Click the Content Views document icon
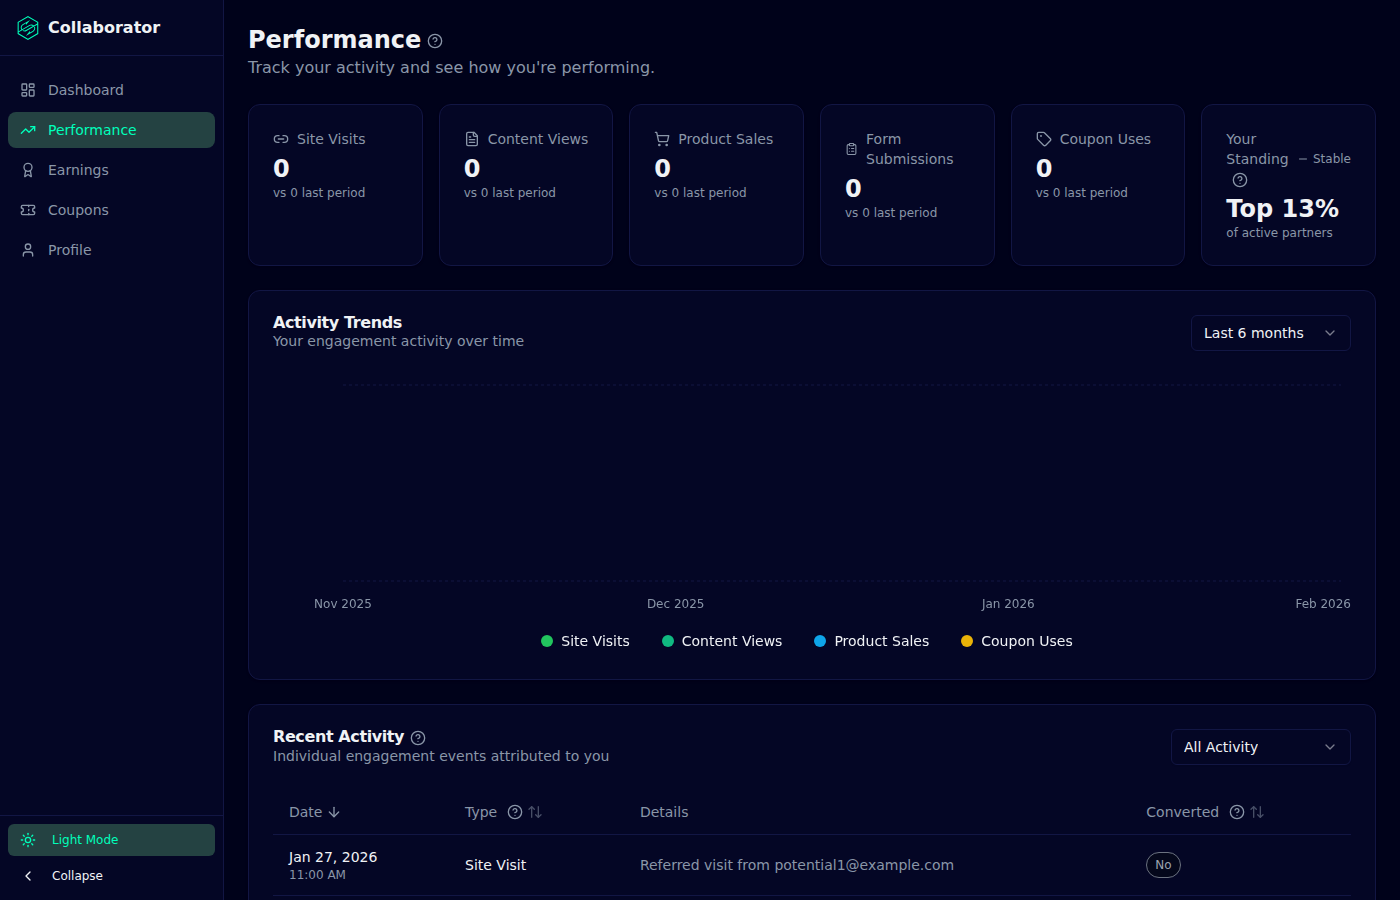 472,139
